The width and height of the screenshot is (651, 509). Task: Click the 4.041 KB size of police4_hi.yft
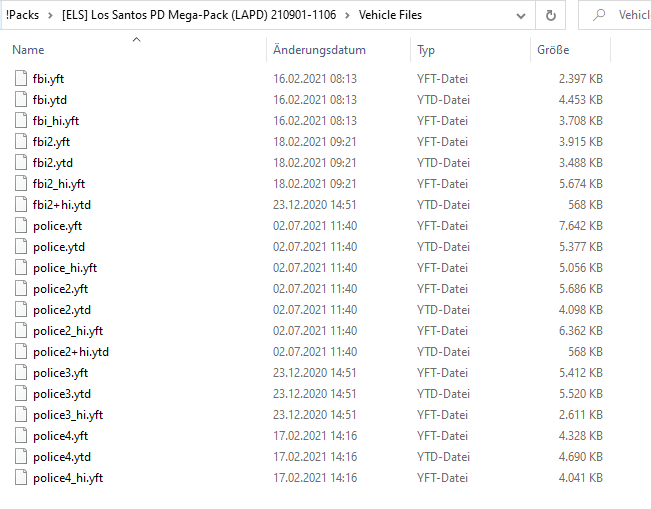[580, 478]
